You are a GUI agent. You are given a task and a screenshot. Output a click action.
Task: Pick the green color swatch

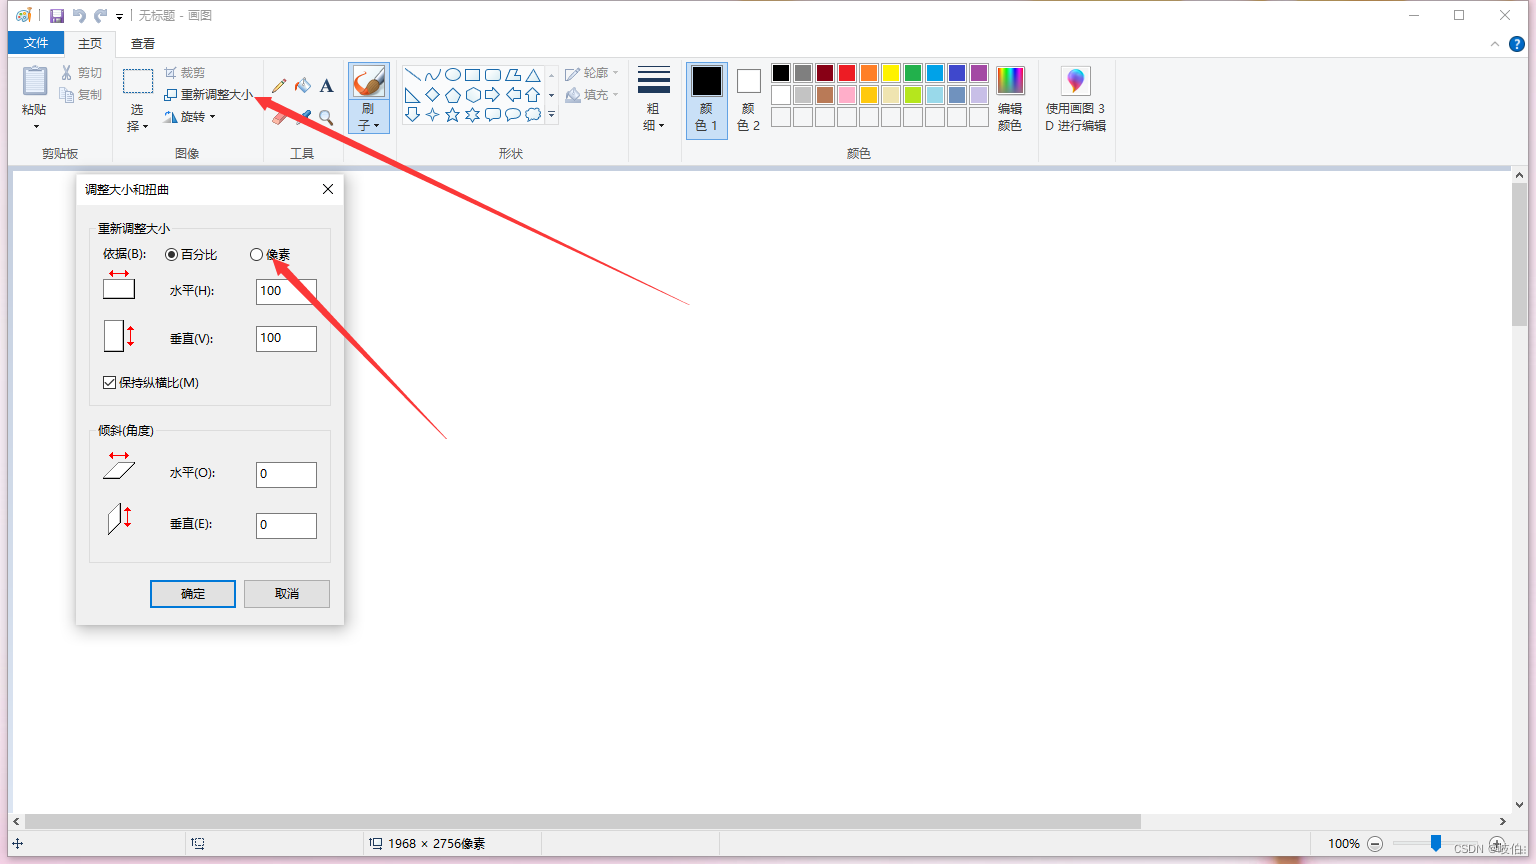point(913,73)
